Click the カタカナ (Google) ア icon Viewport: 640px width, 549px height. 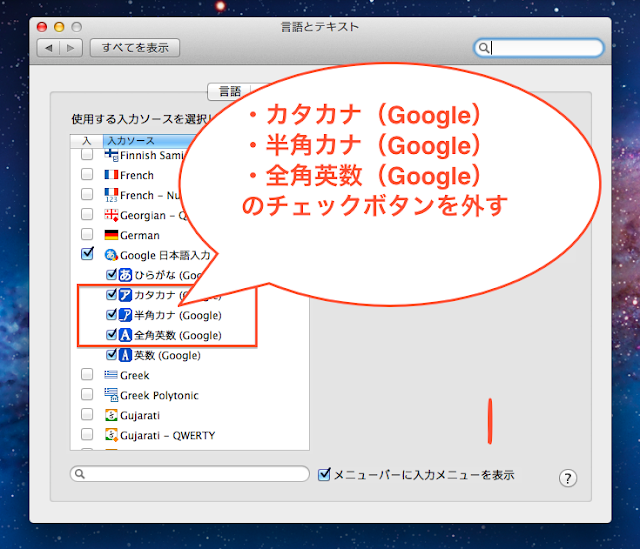(x=125, y=295)
